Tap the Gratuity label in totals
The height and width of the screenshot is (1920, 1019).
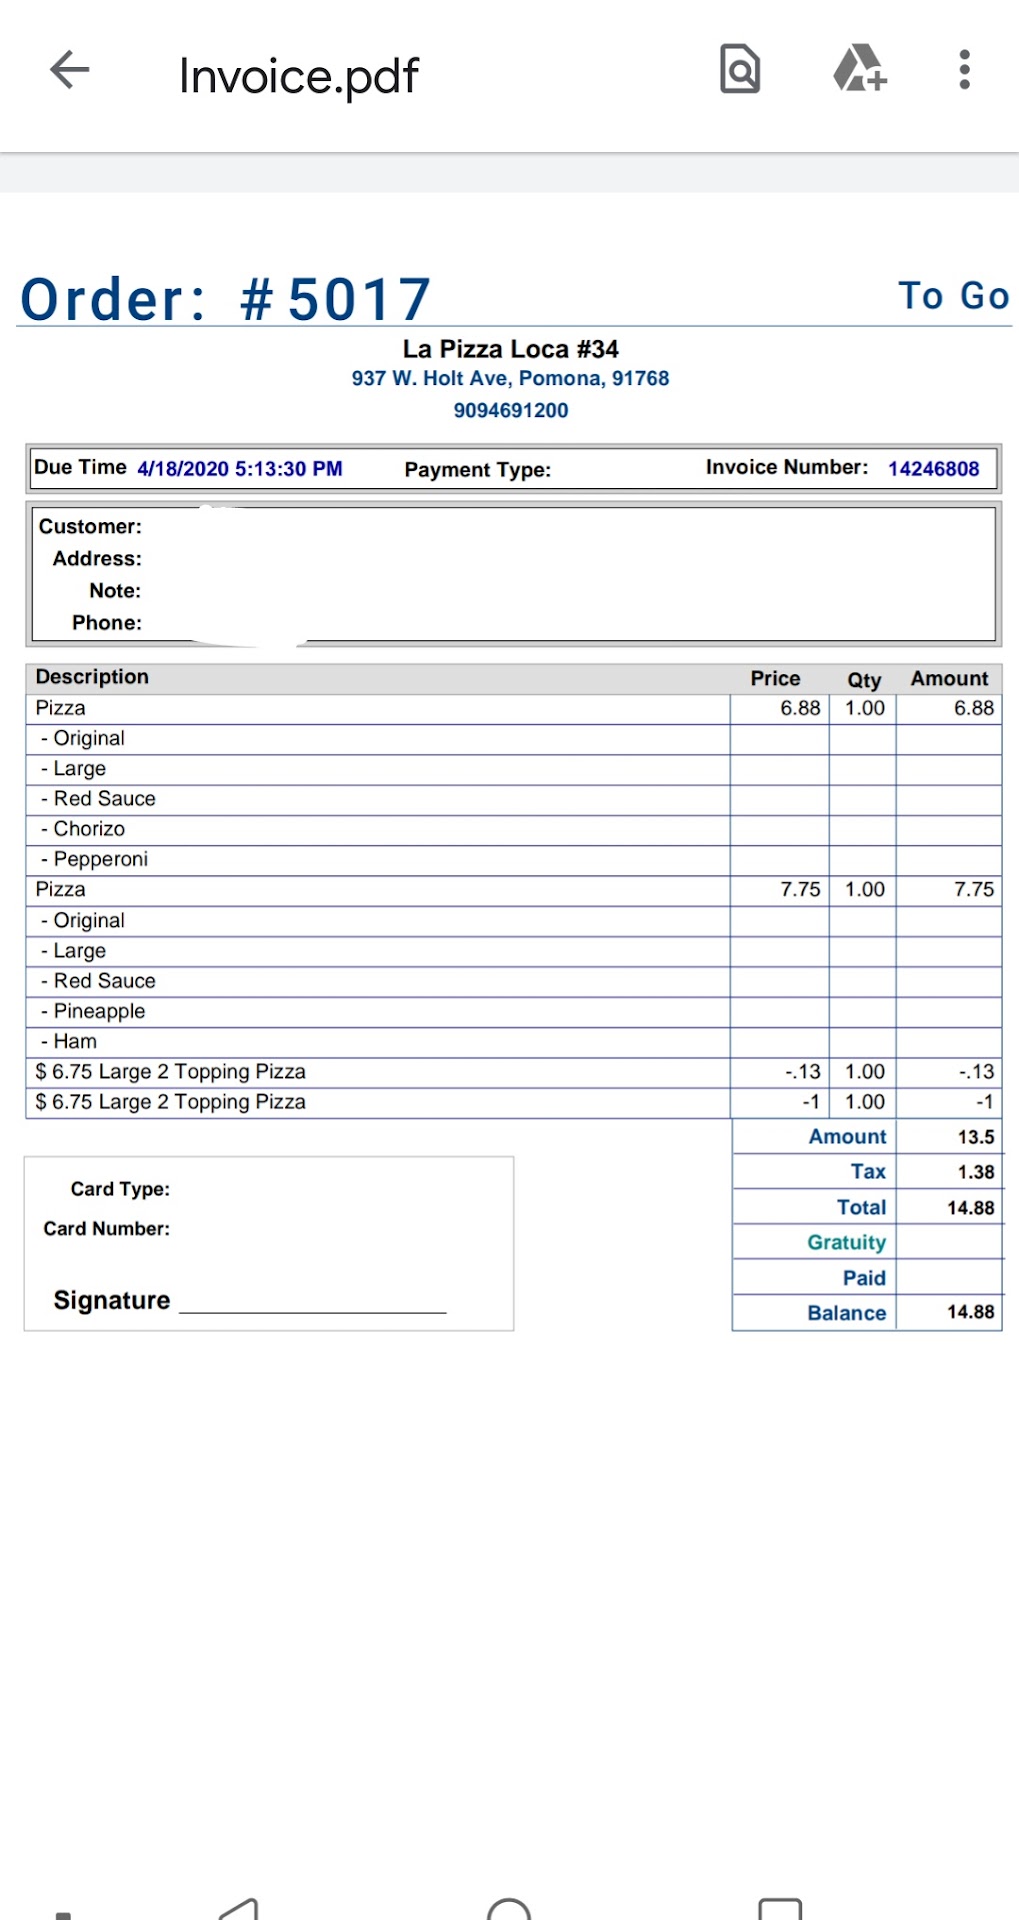[846, 1242]
